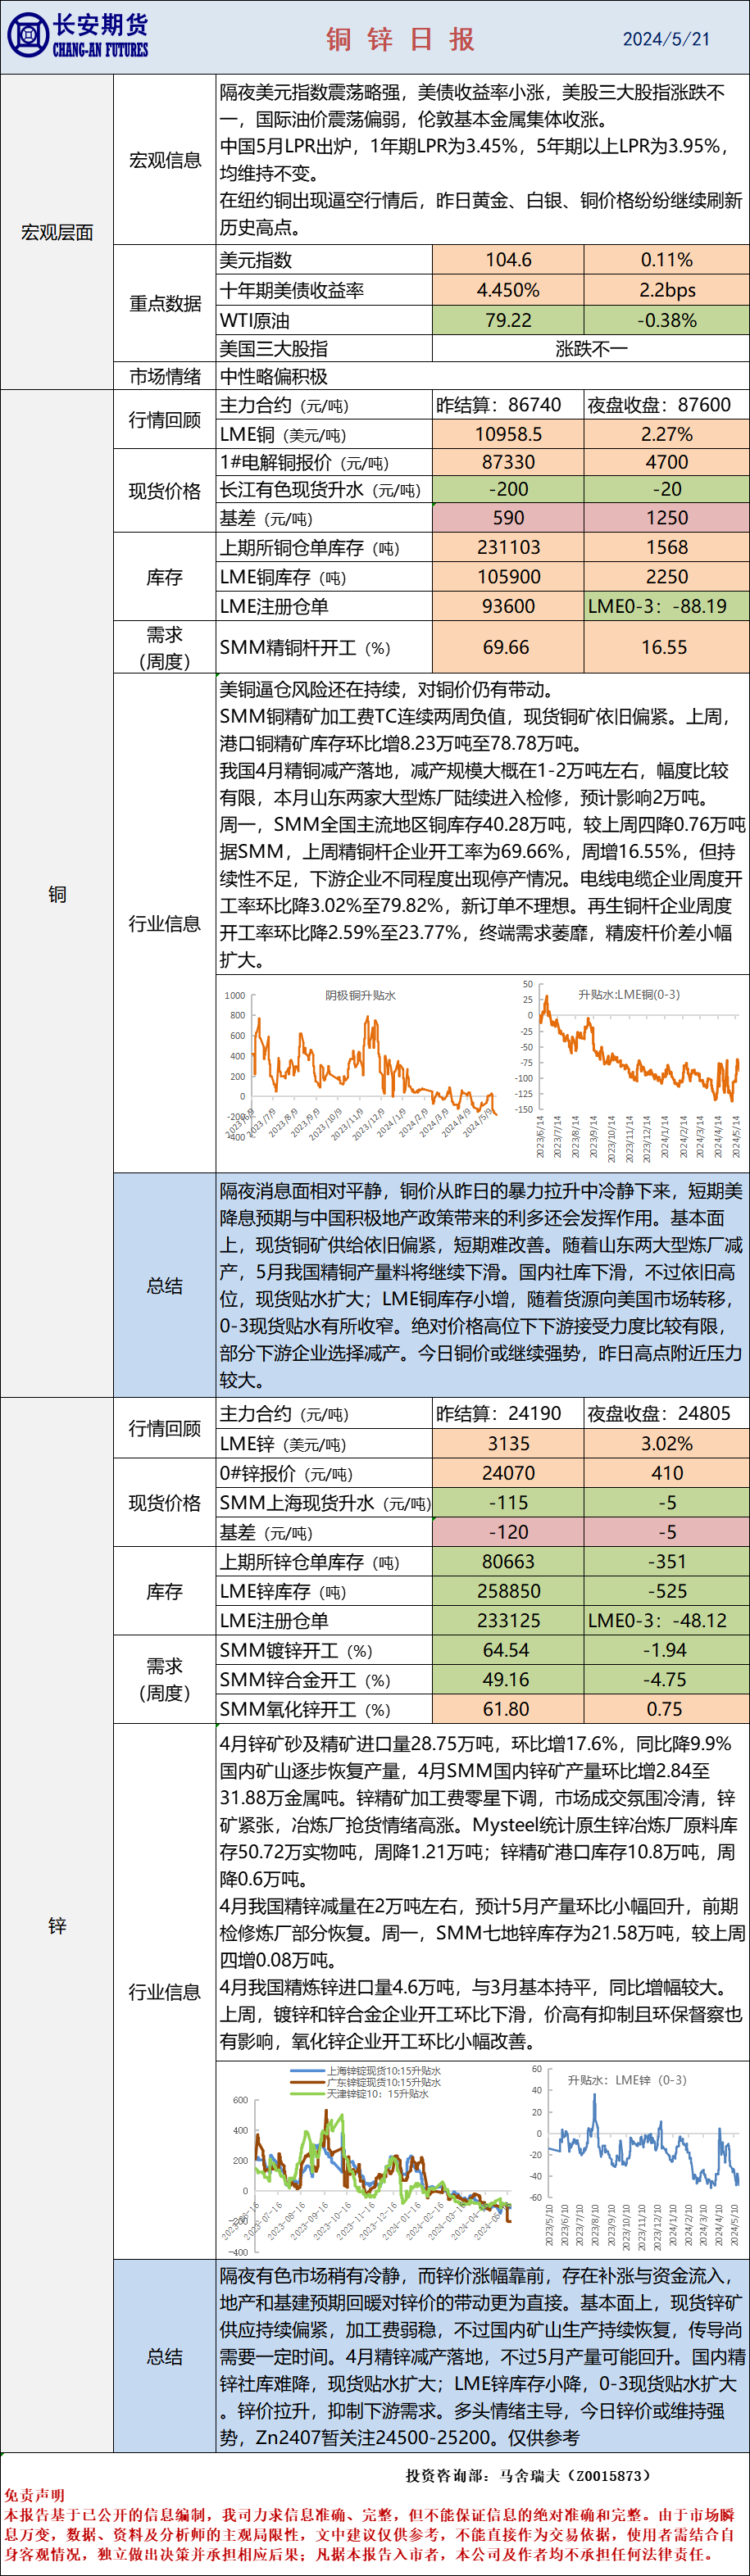
Task: Select 1#电解铜报价 value 87330
Action: point(508,462)
